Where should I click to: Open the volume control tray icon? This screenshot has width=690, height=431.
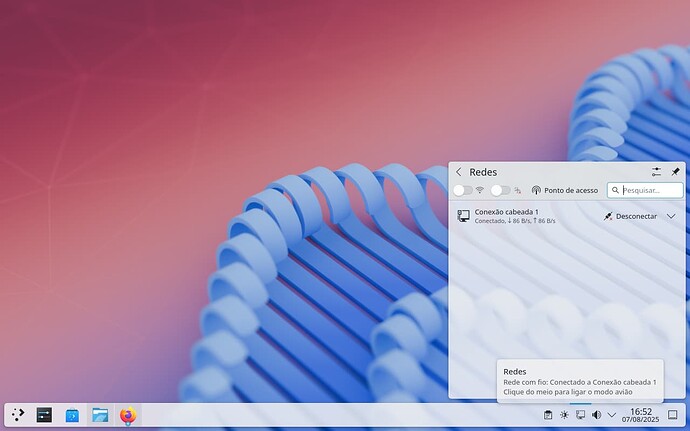pyautogui.click(x=596, y=415)
